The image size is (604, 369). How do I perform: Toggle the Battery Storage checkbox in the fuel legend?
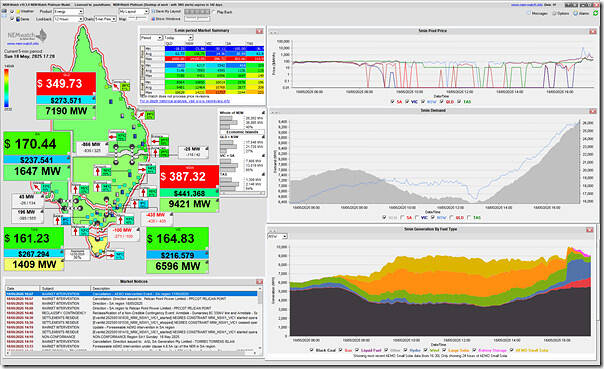point(474,350)
